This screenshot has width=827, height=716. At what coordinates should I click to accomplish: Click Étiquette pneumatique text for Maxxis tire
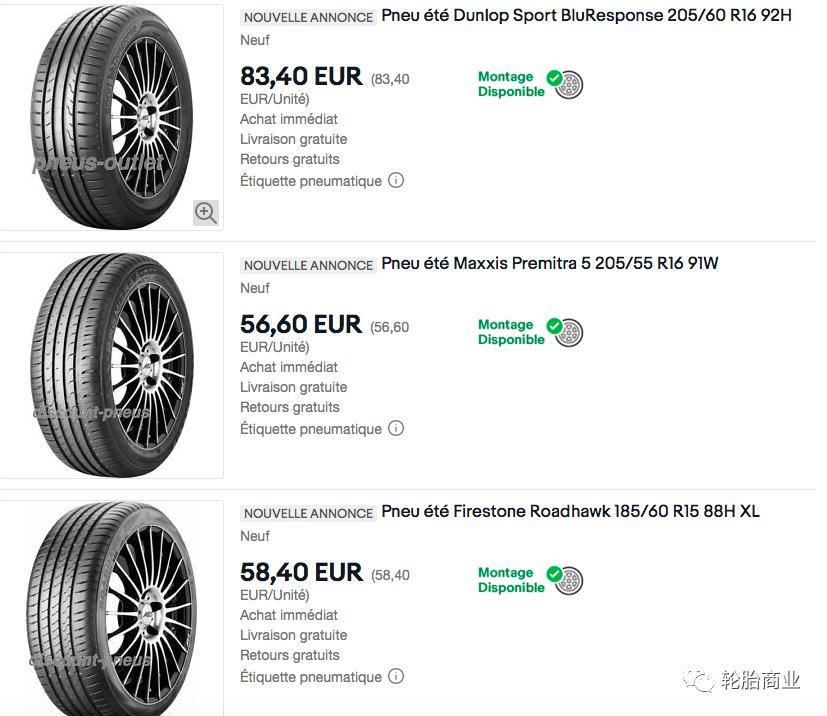coord(311,429)
